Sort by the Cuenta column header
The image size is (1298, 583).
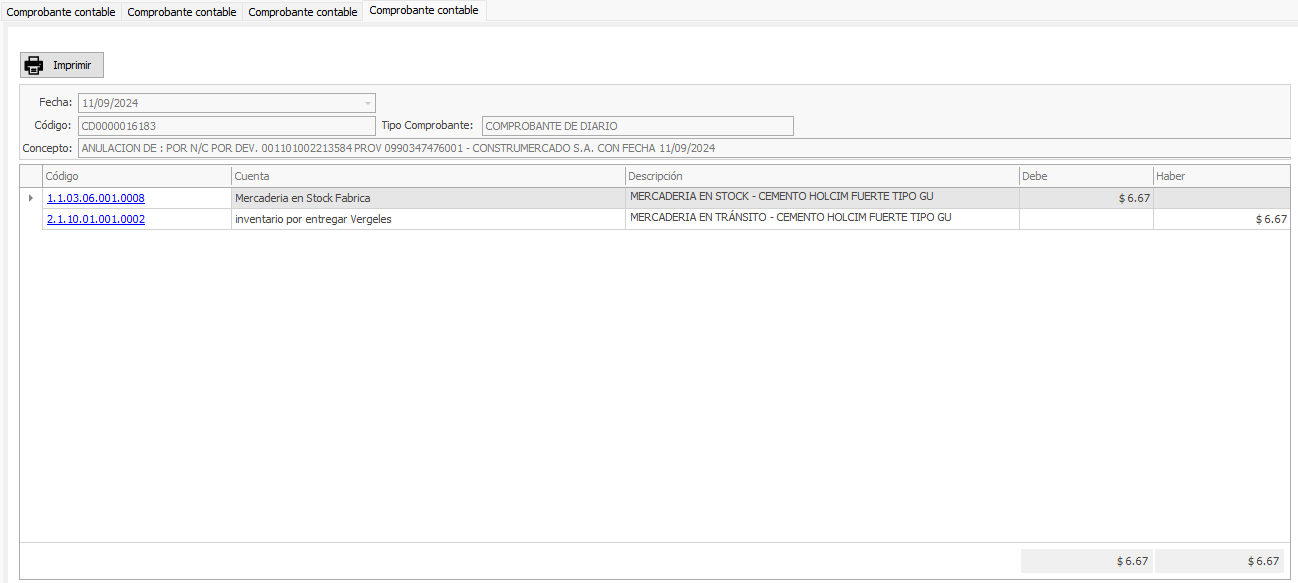click(x=427, y=176)
